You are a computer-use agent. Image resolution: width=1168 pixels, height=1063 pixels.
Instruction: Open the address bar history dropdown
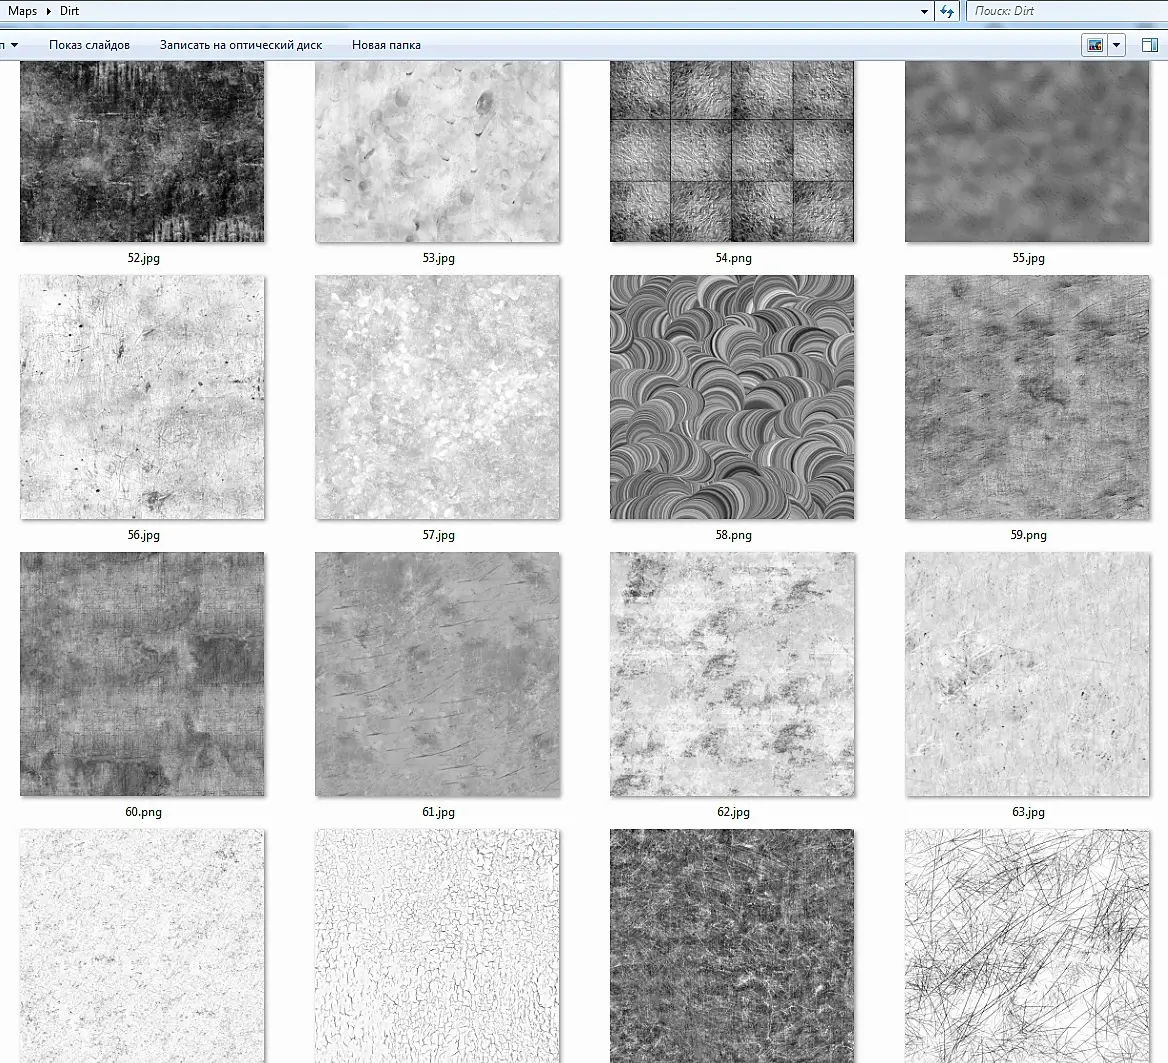point(924,11)
